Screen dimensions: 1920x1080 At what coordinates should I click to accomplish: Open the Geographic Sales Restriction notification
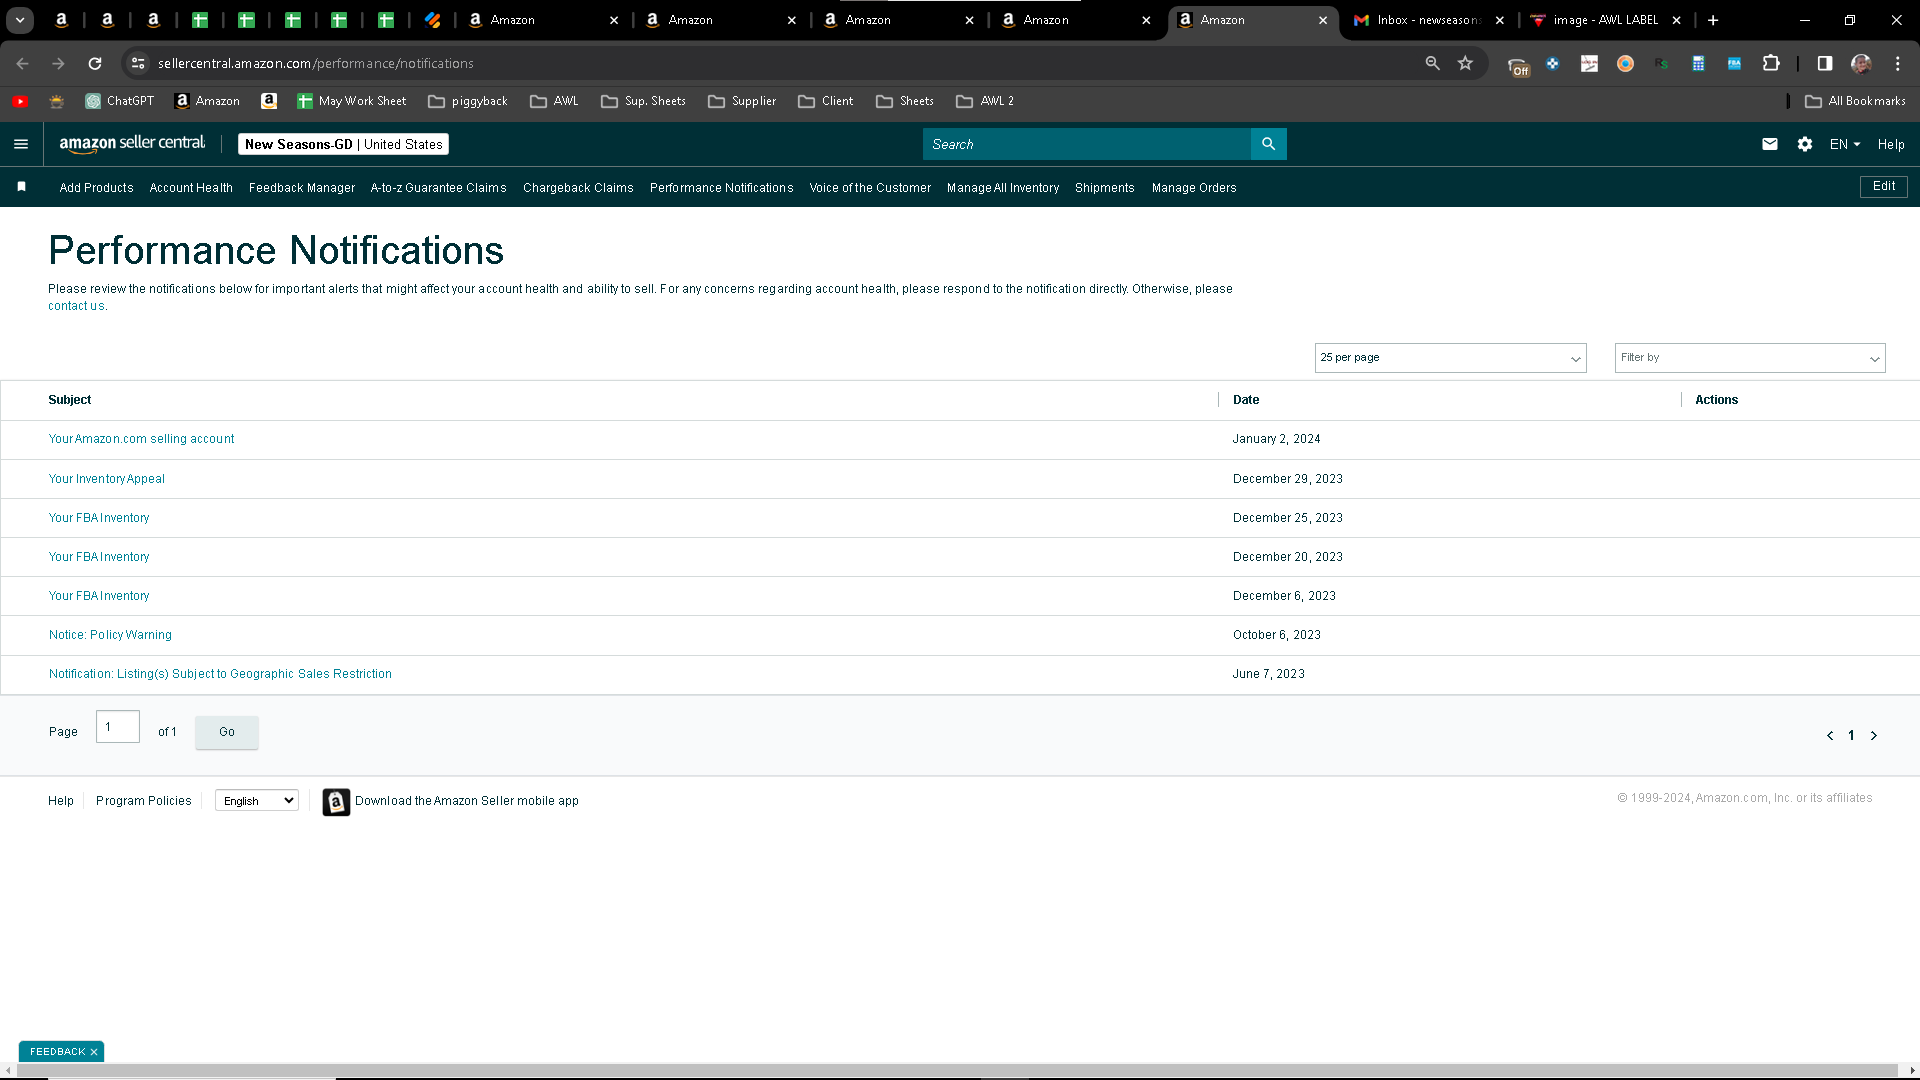tap(220, 674)
